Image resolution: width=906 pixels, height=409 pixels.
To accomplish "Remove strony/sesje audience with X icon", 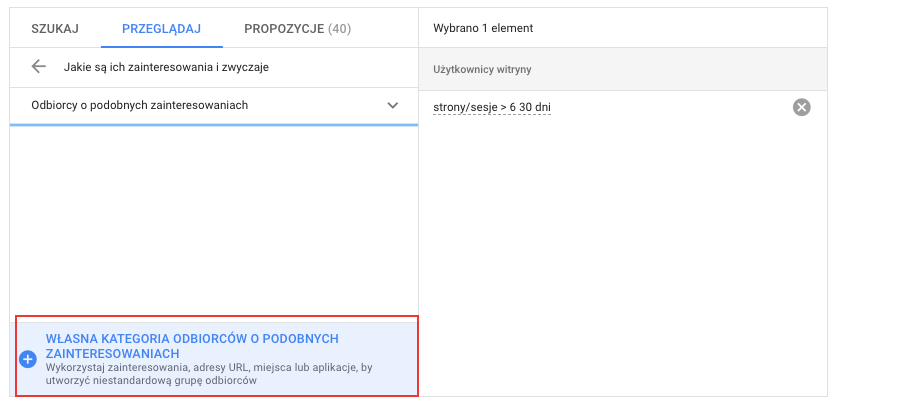I will point(801,107).
